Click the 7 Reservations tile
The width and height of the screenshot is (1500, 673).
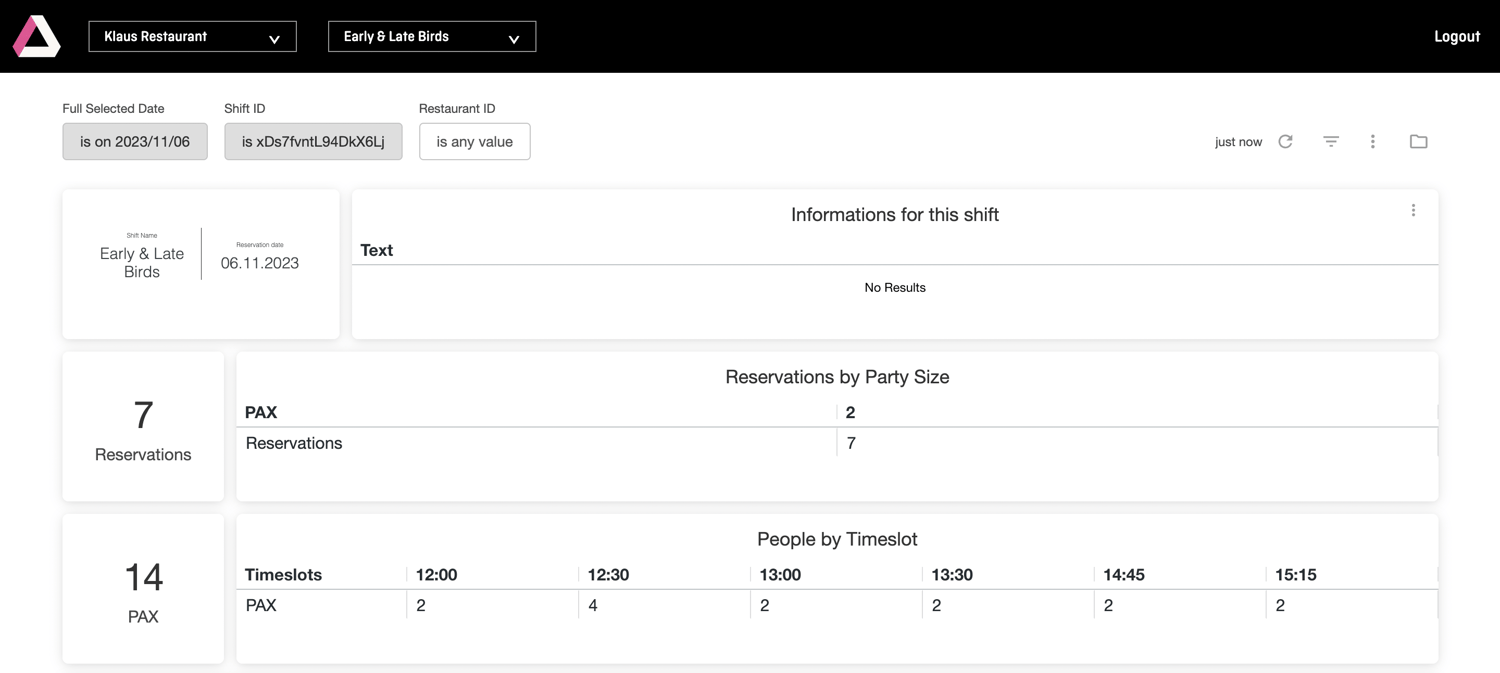143,427
